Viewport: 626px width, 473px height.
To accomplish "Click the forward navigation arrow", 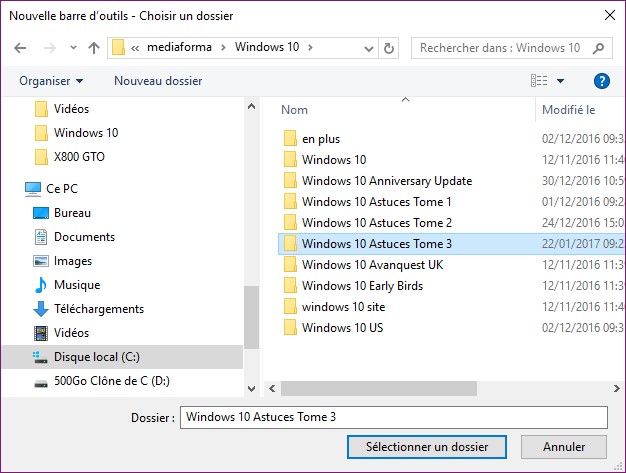I will [50, 48].
